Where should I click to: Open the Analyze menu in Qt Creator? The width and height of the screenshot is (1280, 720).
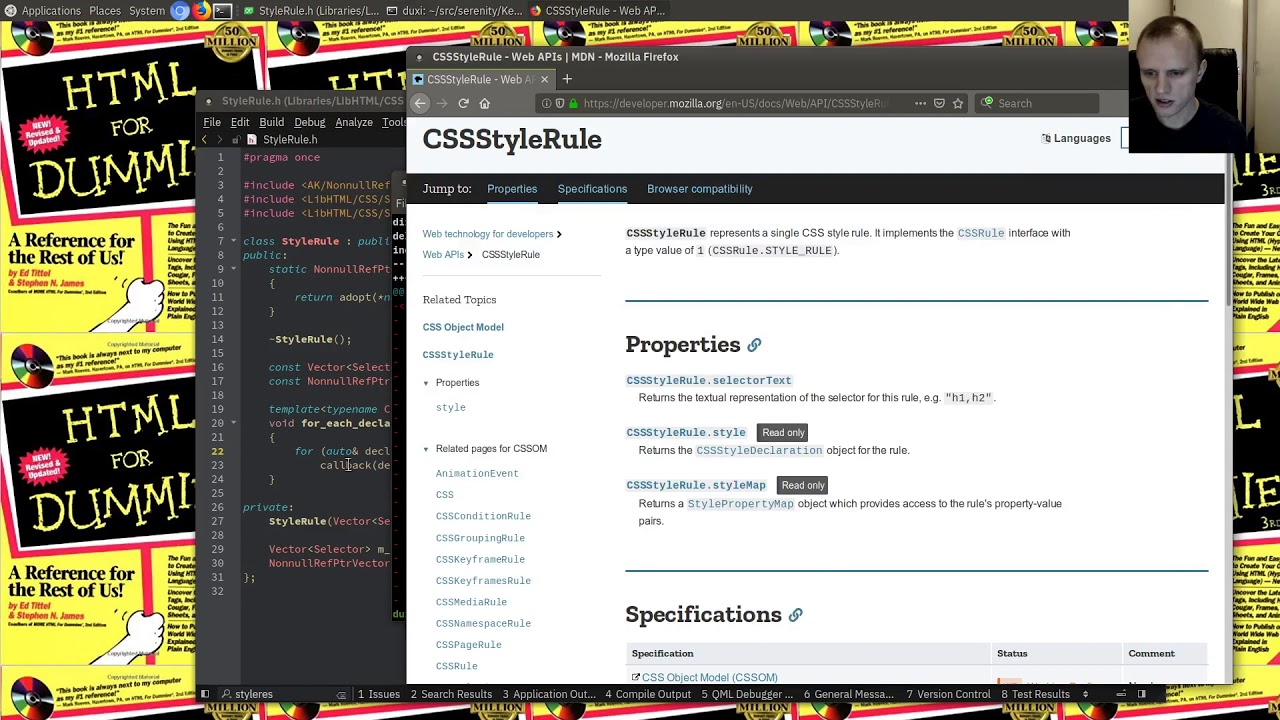(354, 122)
